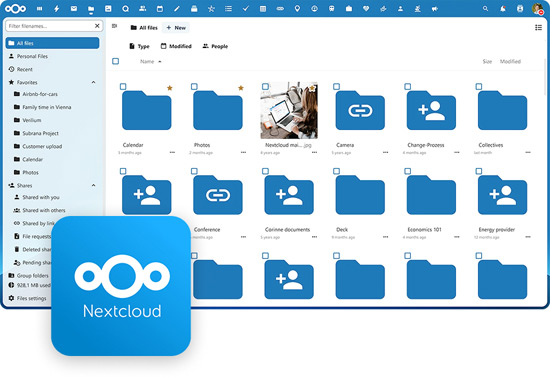Unfavorite the Calendar folder star
This screenshot has height=380, width=550.
tap(170, 88)
